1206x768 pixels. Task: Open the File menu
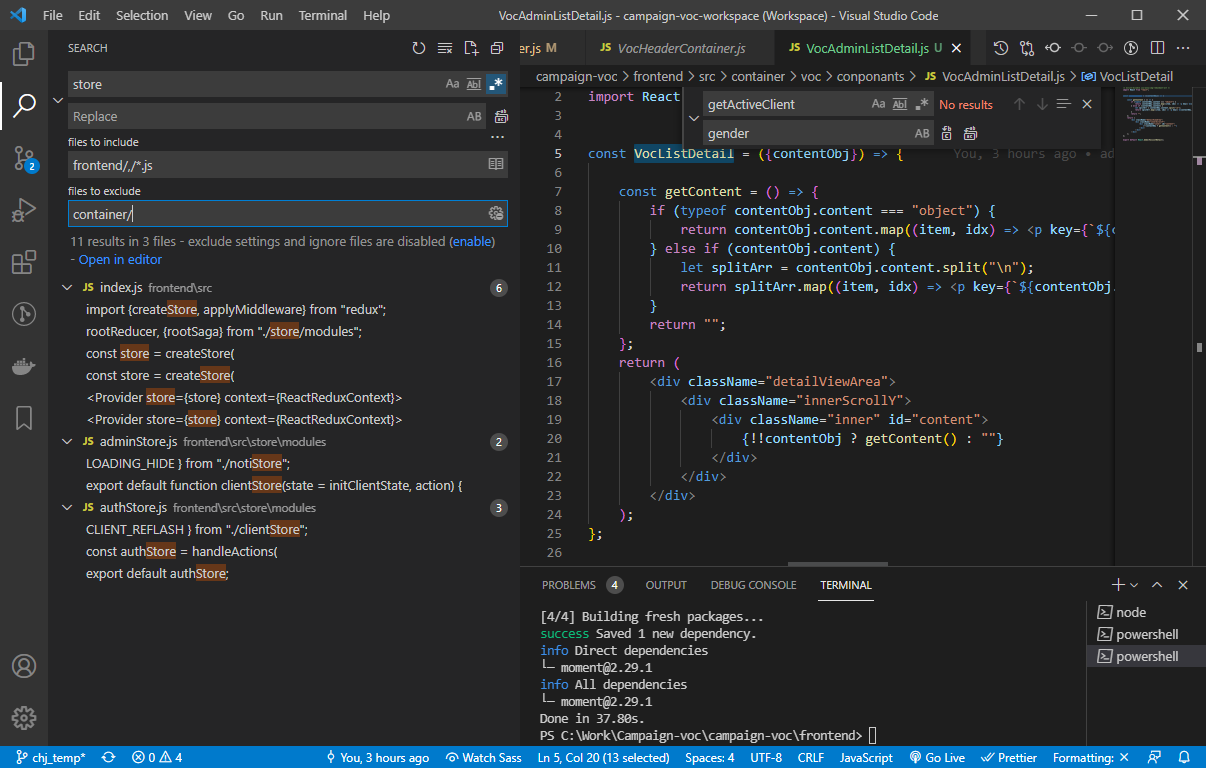[x=53, y=16]
